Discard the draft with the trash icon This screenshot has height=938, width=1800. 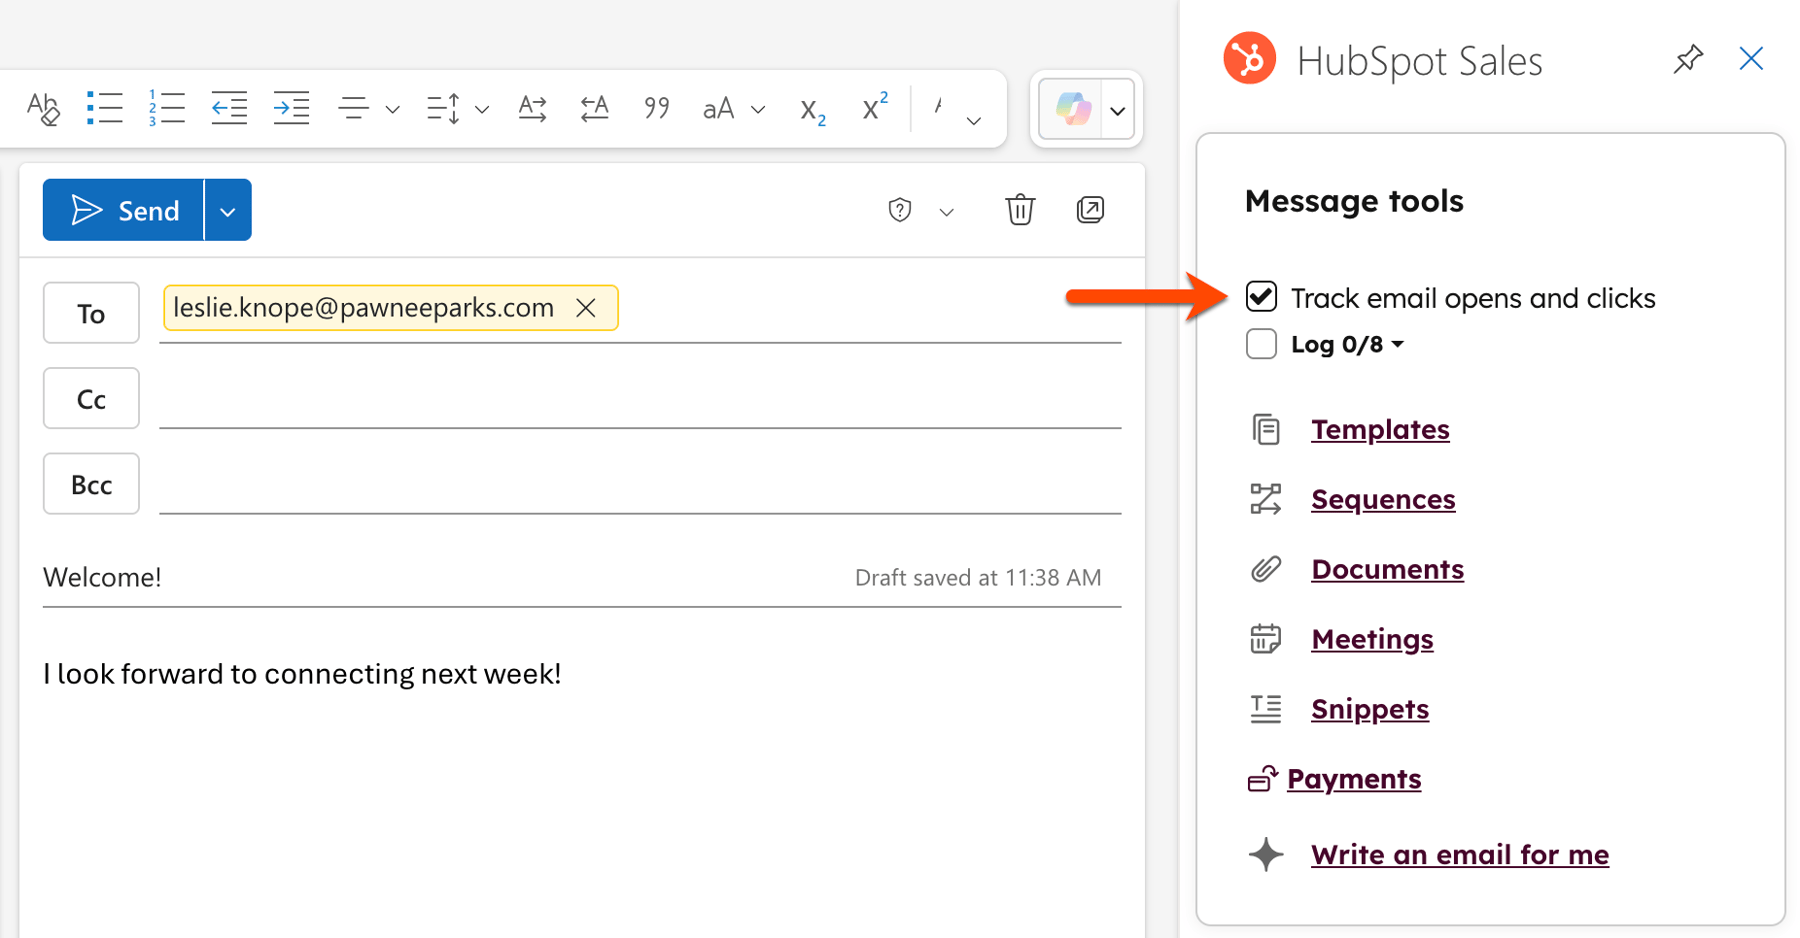tap(1020, 210)
